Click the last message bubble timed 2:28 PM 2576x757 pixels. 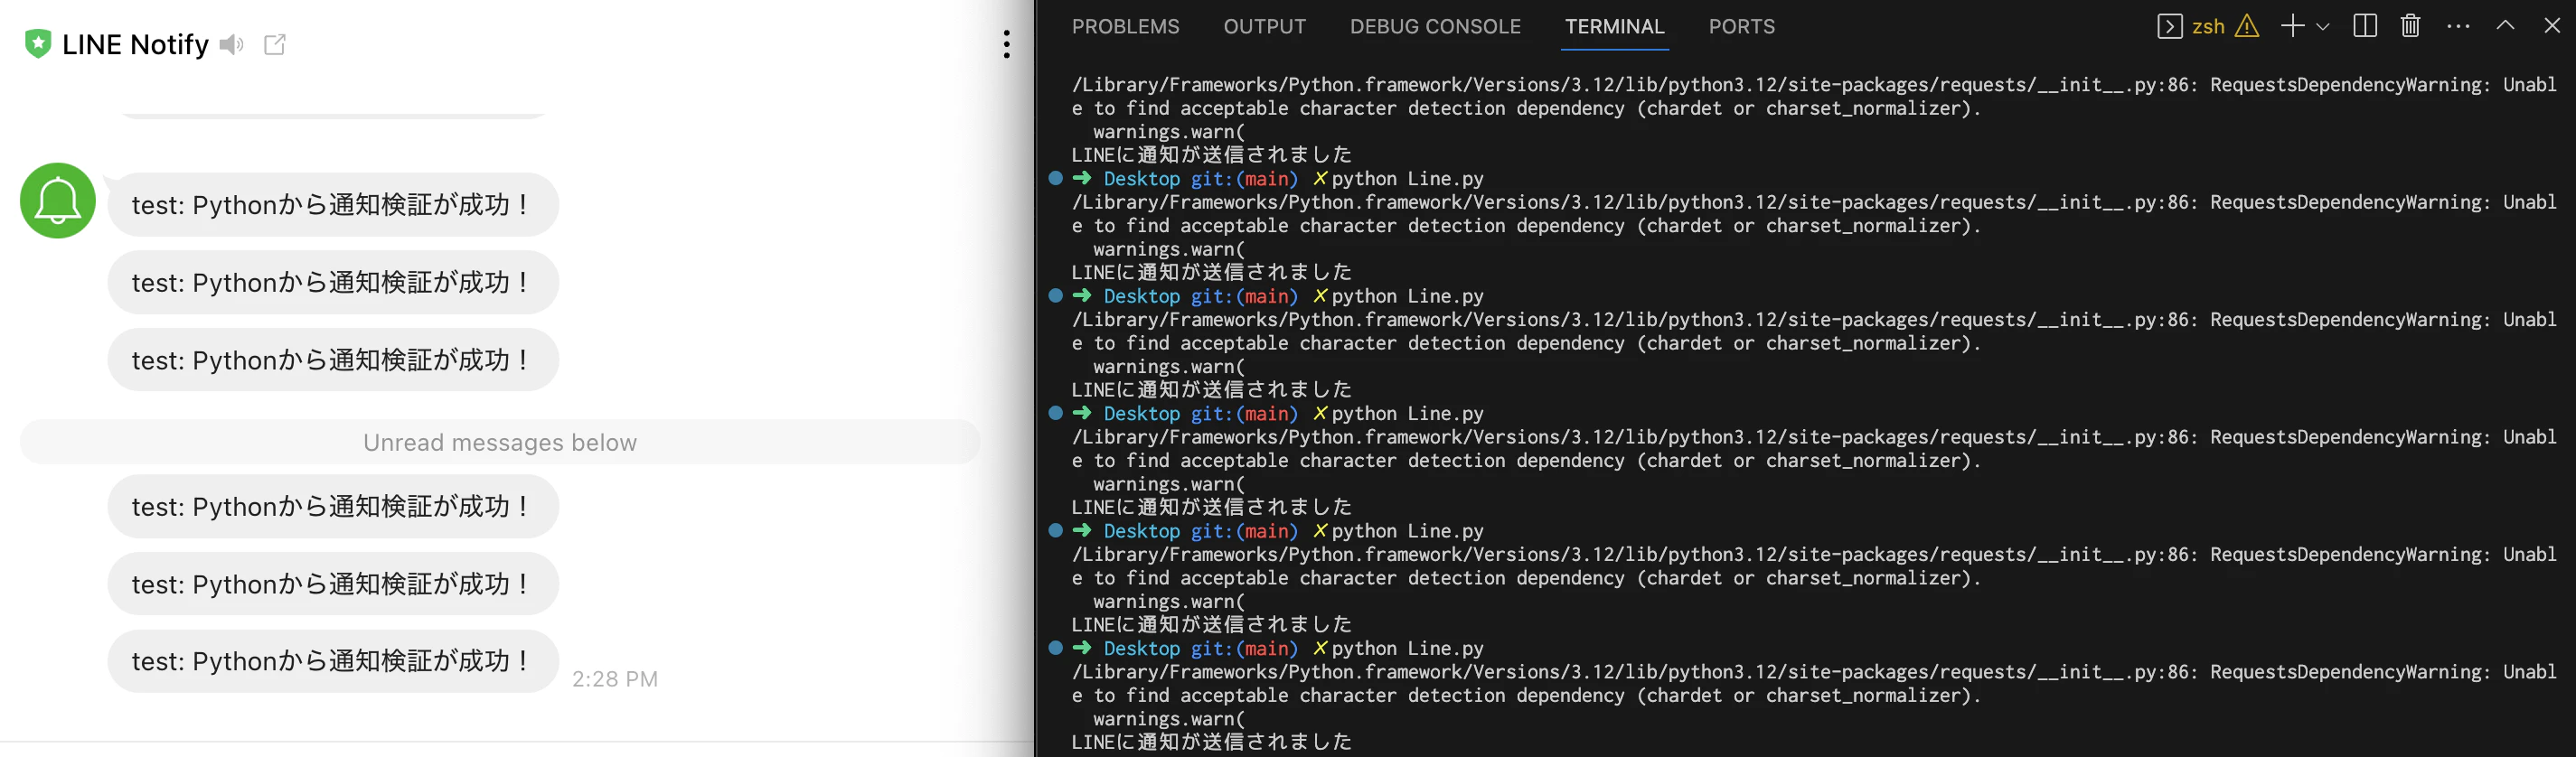333,661
